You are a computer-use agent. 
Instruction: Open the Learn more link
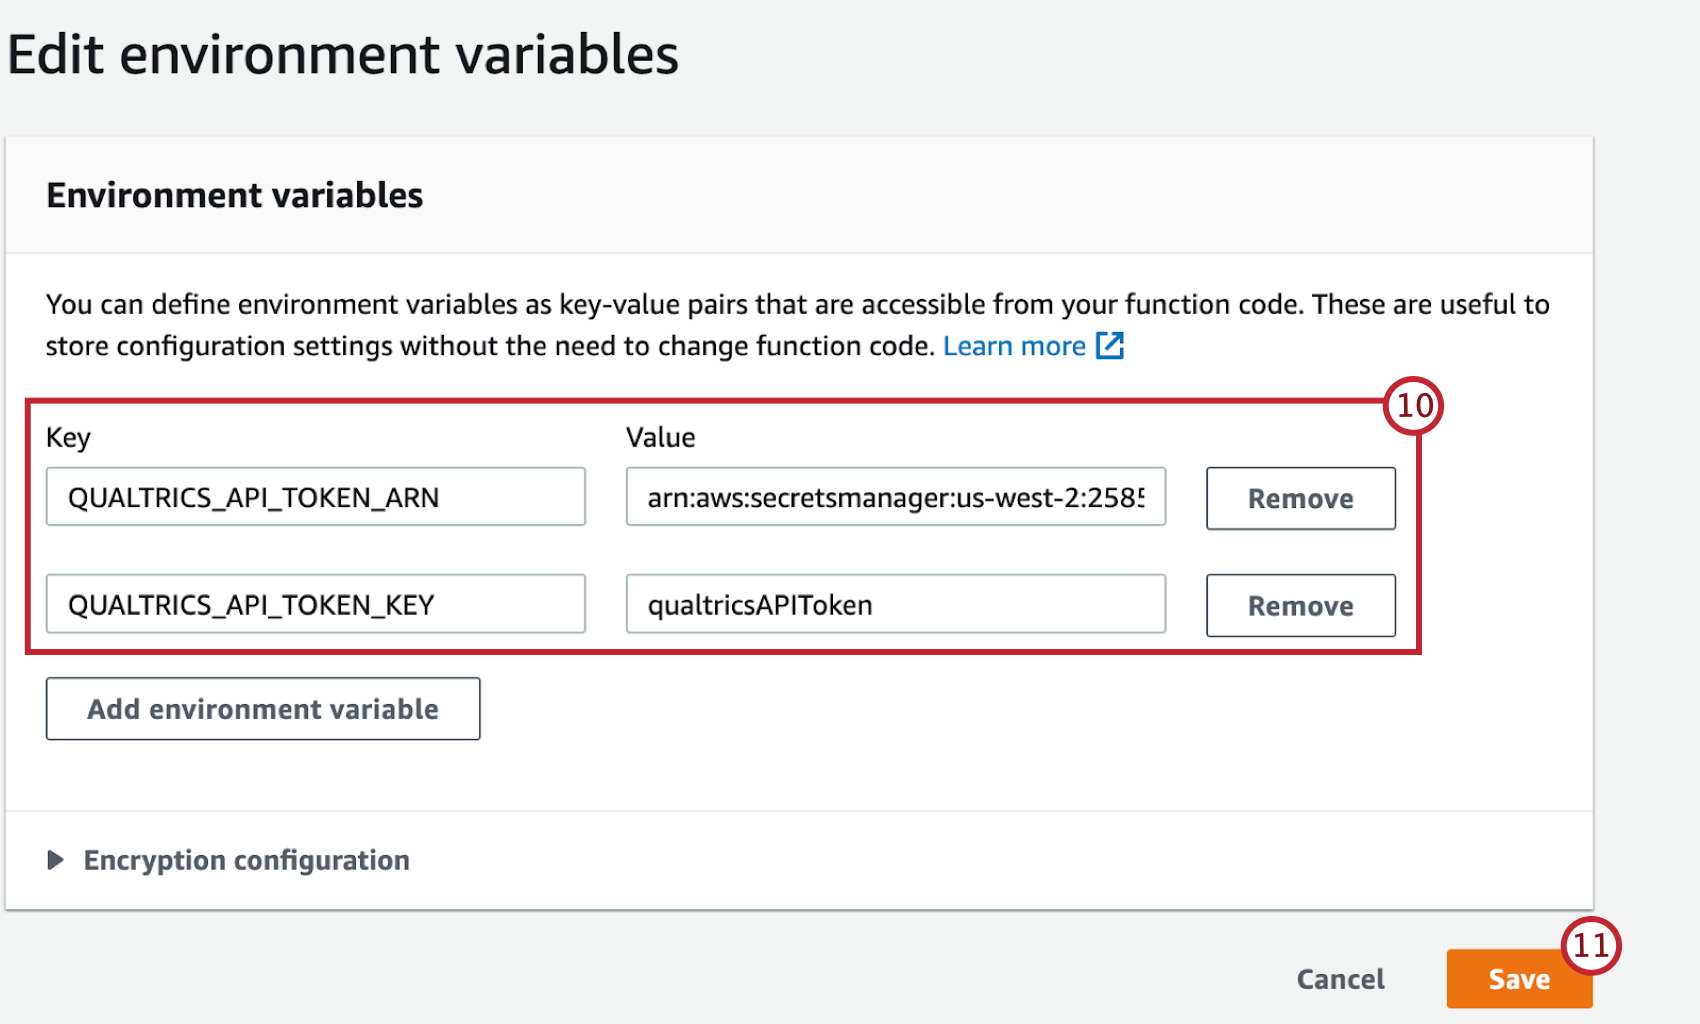point(1015,345)
